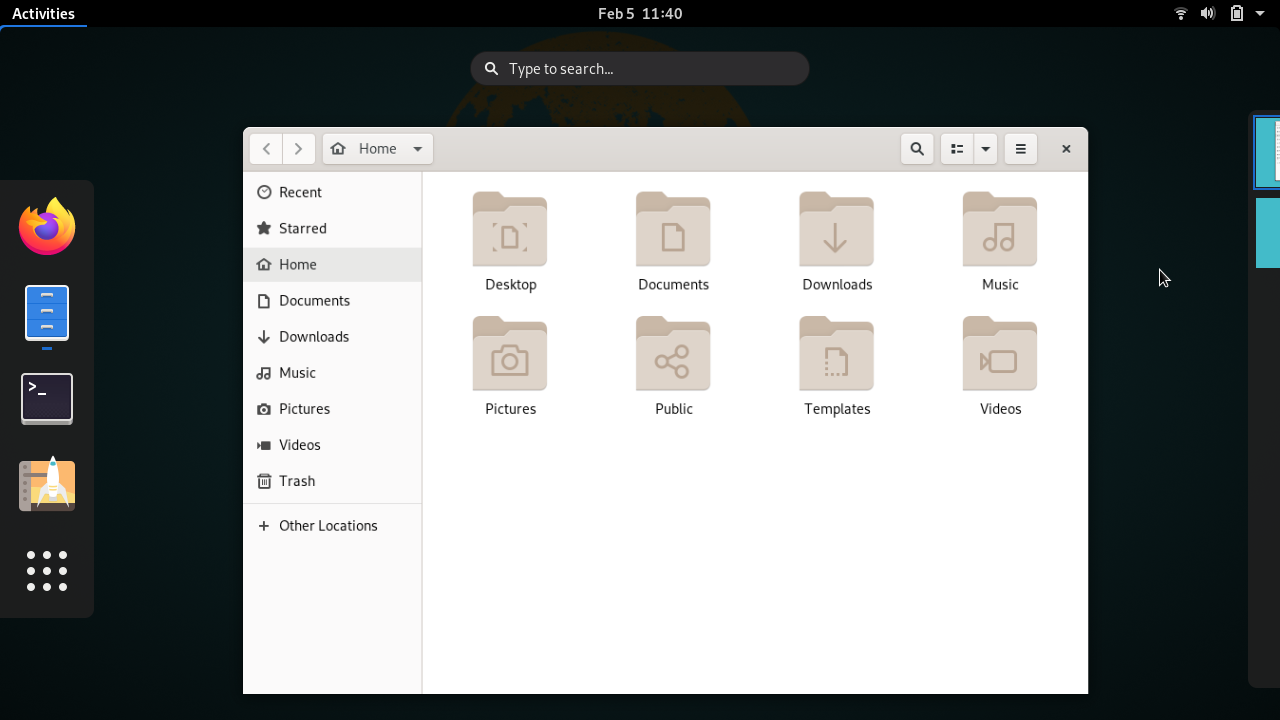The image size is (1280, 720).
Task: Activate search in the Files toolbar
Action: (x=917, y=148)
